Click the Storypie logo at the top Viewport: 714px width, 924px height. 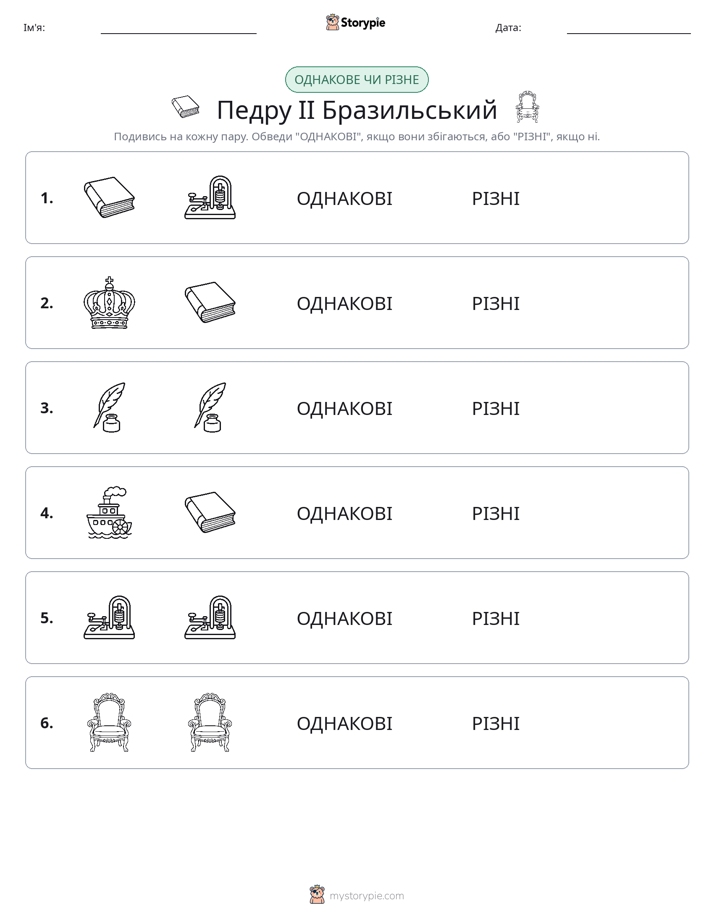[x=356, y=22]
